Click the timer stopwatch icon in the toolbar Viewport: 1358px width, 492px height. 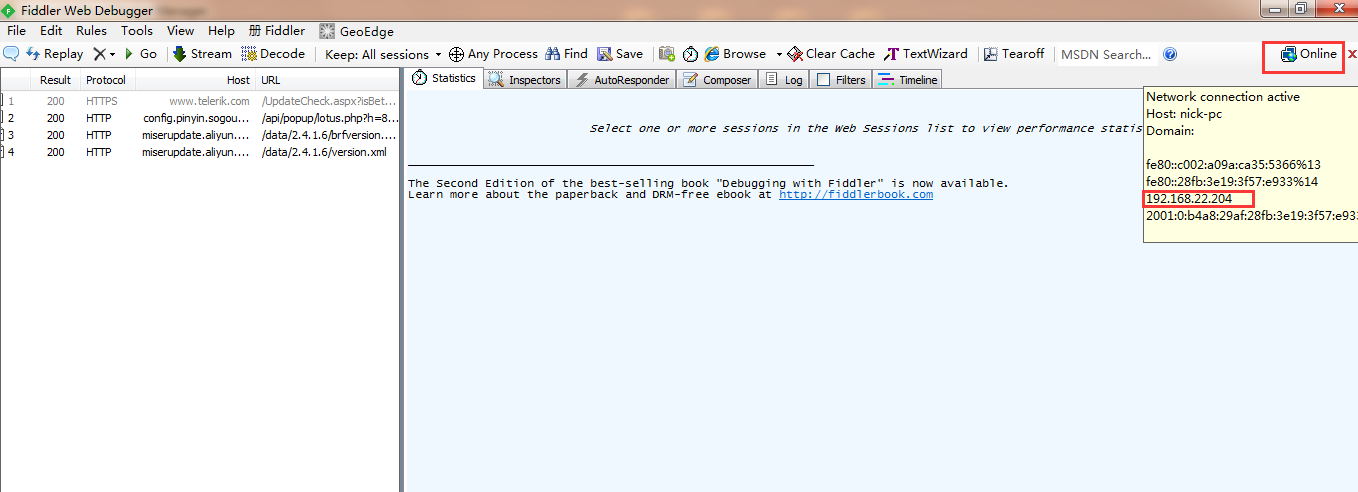click(690, 54)
